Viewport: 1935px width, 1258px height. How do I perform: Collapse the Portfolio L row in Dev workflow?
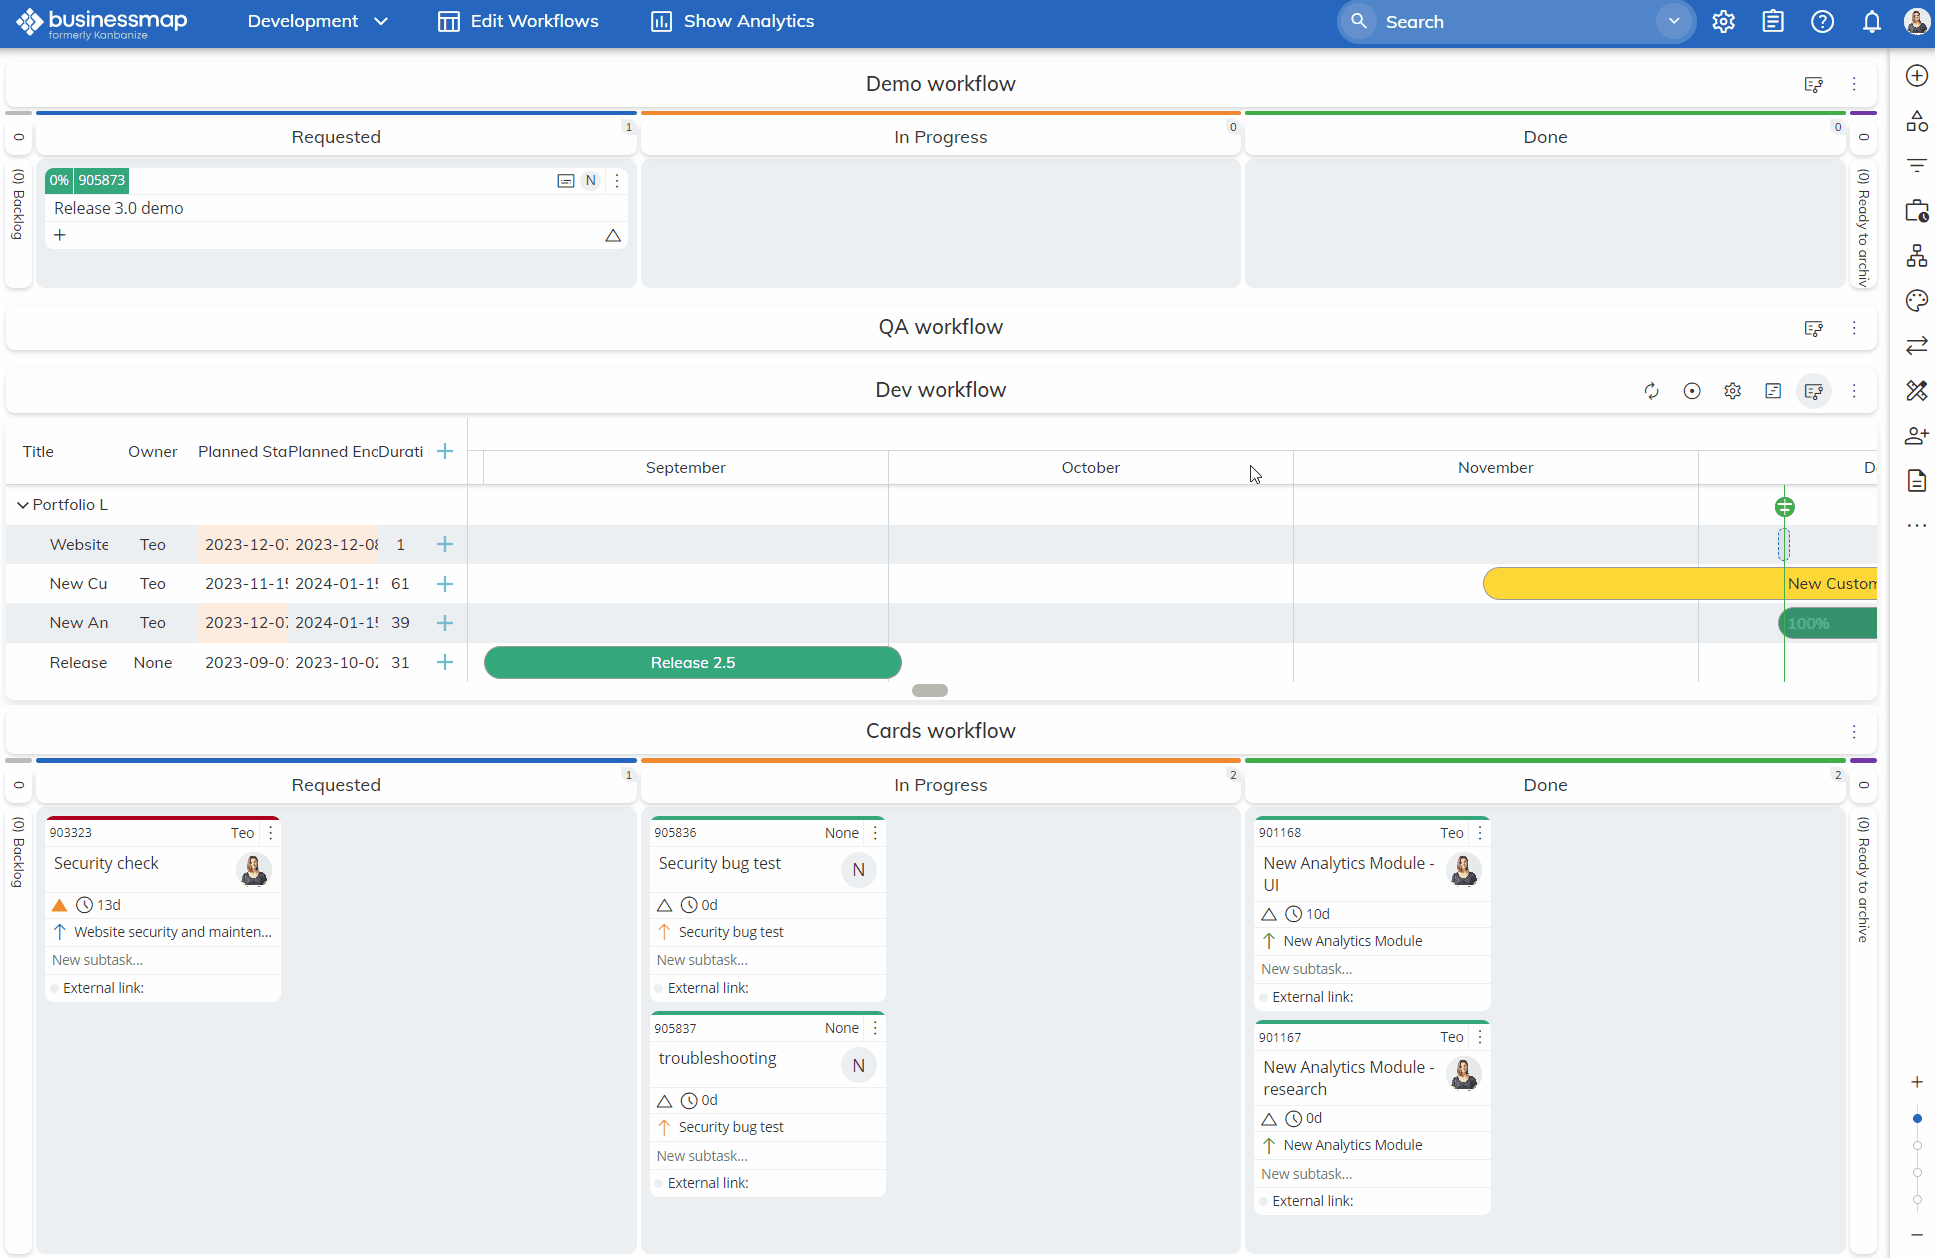click(x=22, y=504)
